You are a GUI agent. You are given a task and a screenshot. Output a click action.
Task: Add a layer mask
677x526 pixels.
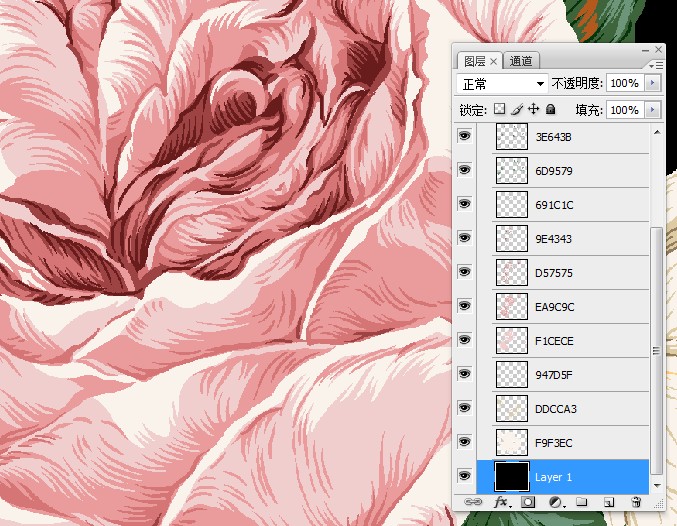pos(528,502)
